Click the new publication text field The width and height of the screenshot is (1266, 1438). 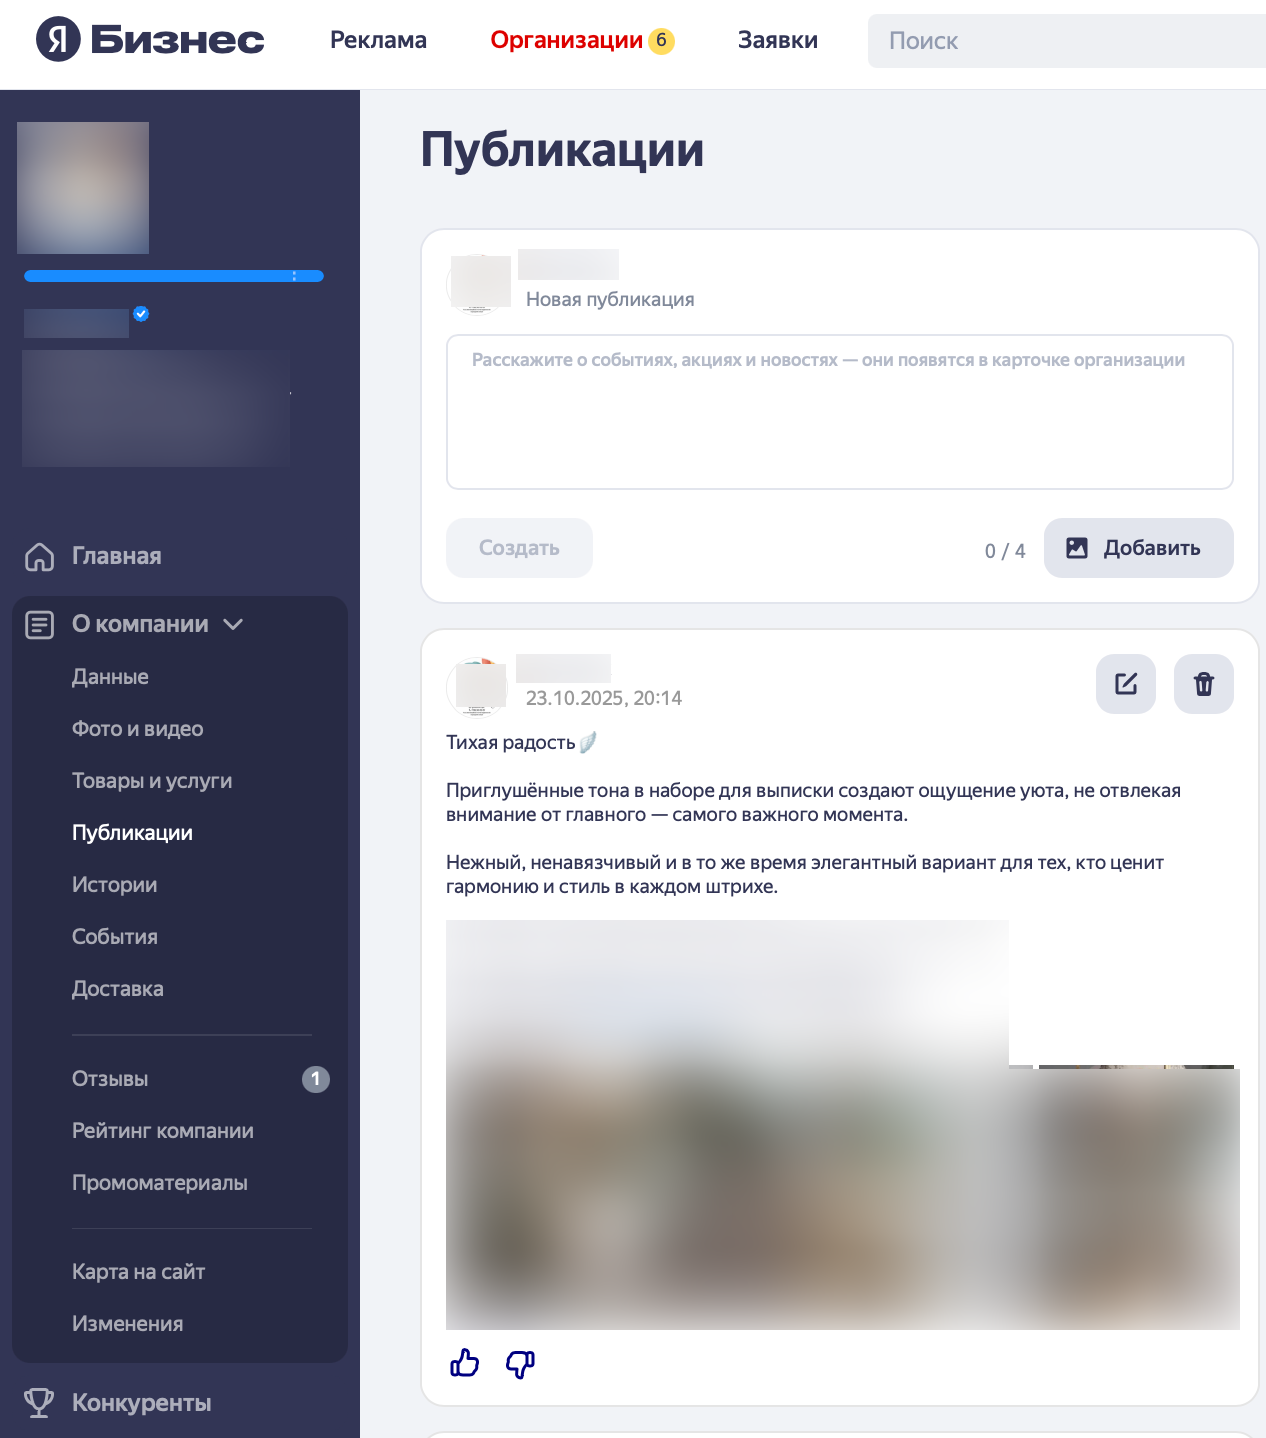click(840, 411)
